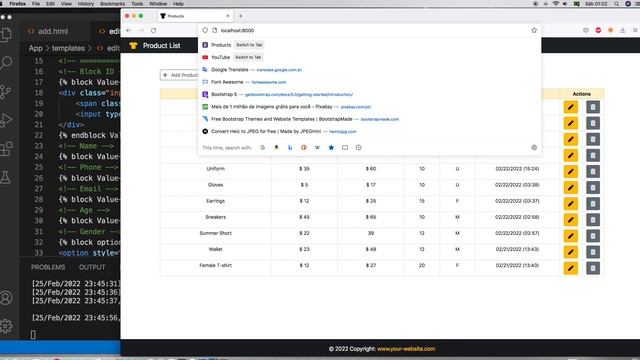The height and width of the screenshot is (360, 640).
Task: Search with Bing one-off icon
Action: tap(290, 147)
